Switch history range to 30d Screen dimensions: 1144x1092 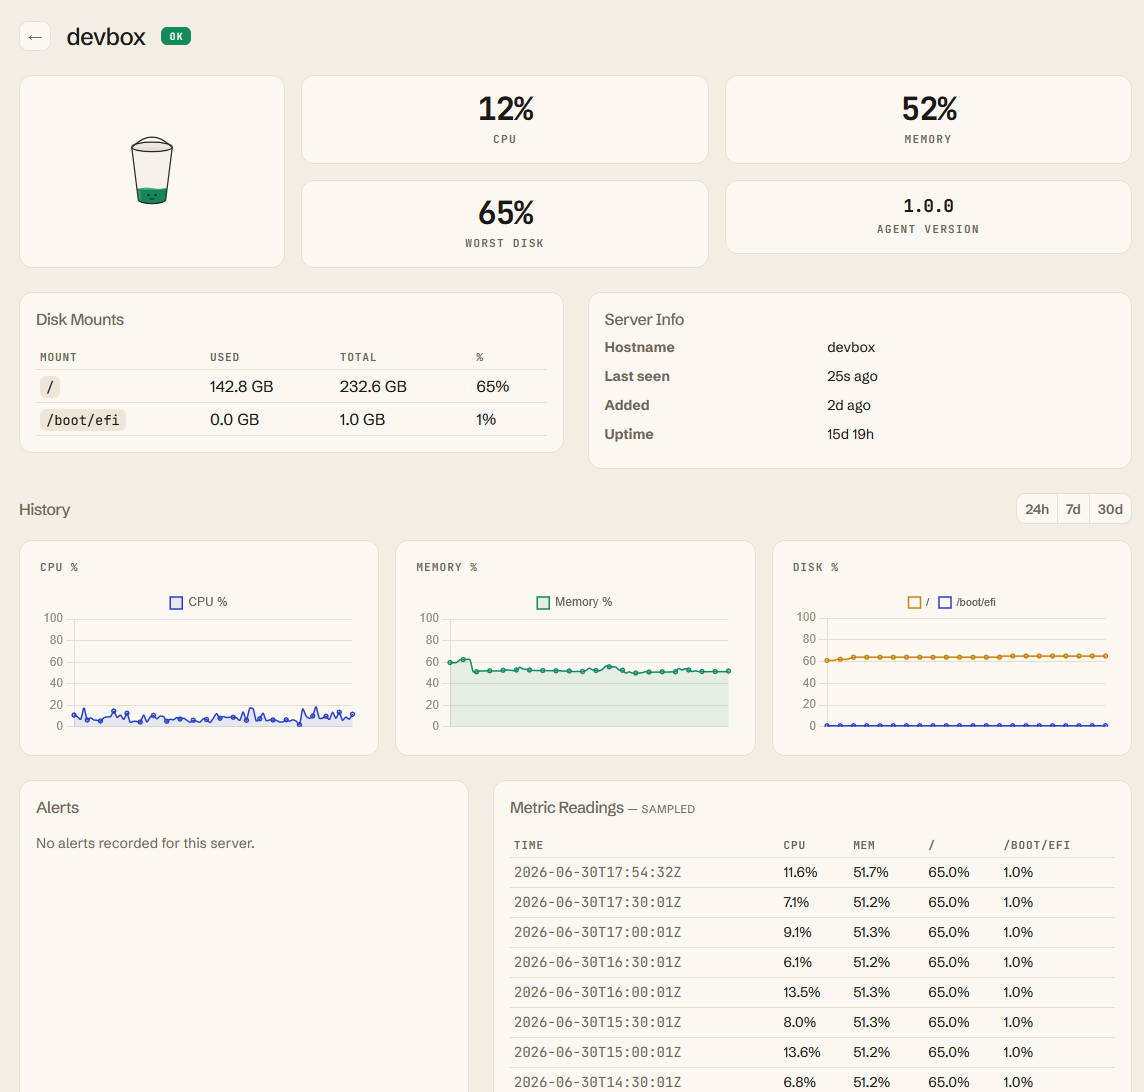[1110, 509]
